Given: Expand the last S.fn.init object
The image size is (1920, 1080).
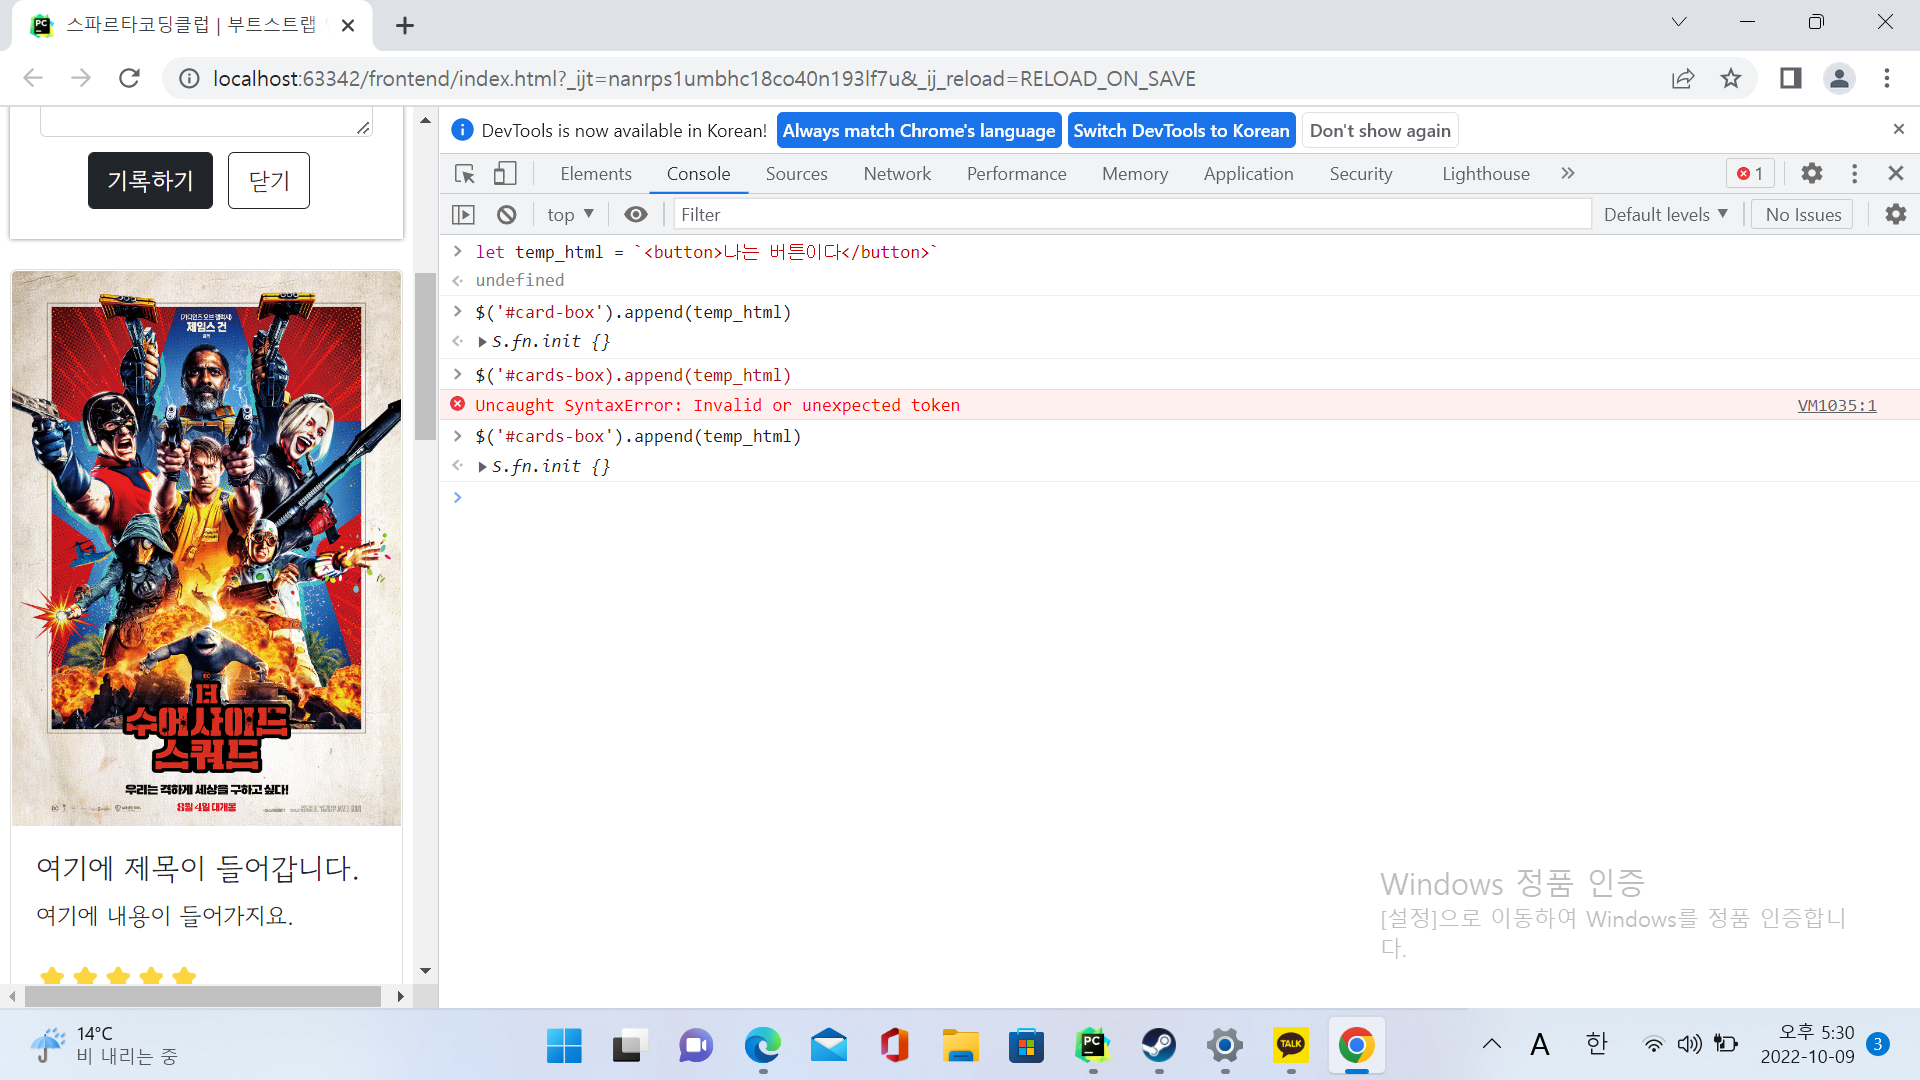Looking at the screenshot, I should (482, 467).
